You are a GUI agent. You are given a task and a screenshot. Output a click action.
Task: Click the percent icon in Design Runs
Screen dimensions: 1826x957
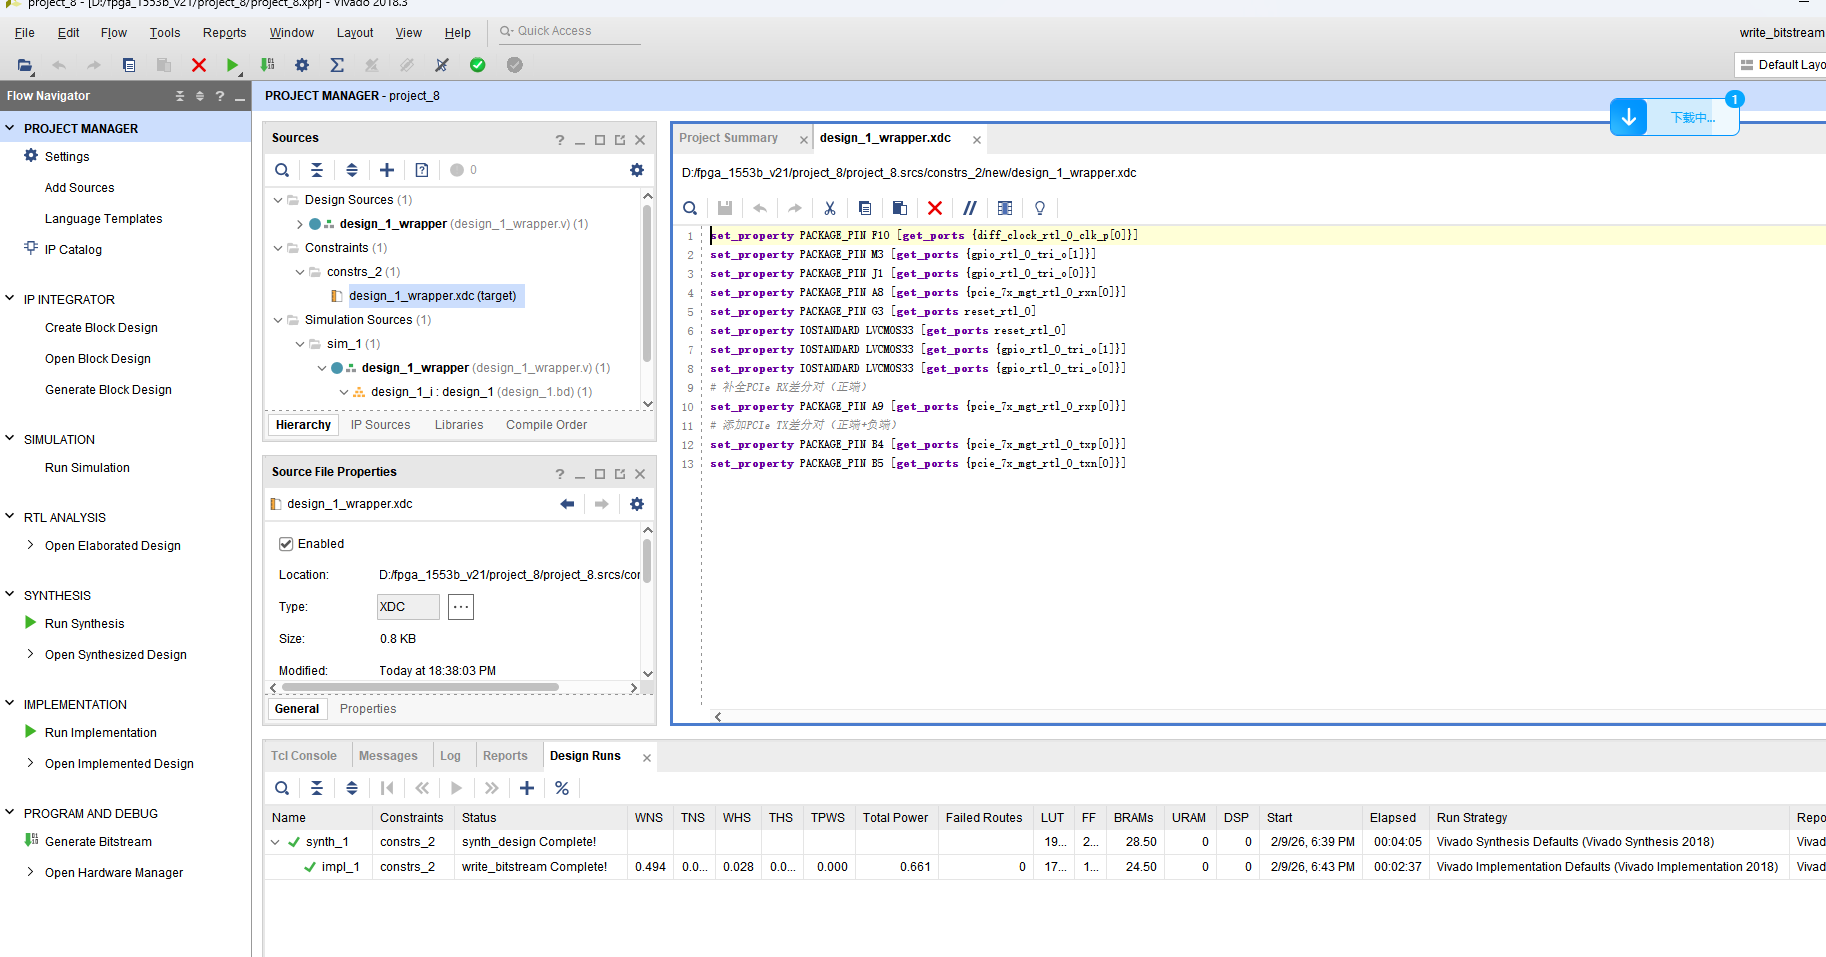(x=562, y=788)
